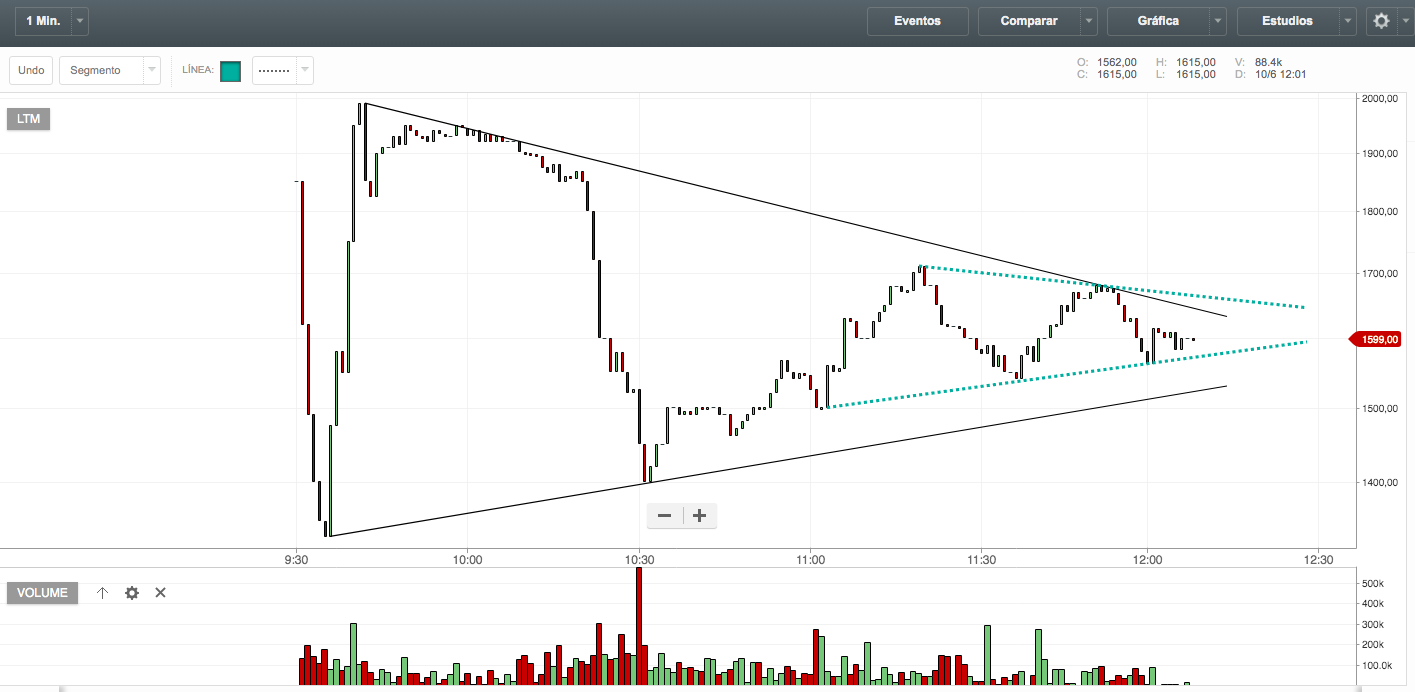Viewport: 1415px width, 692px height.
Task: Click the 1400,00 price axis label
Action: click(x=1381, y=482)
